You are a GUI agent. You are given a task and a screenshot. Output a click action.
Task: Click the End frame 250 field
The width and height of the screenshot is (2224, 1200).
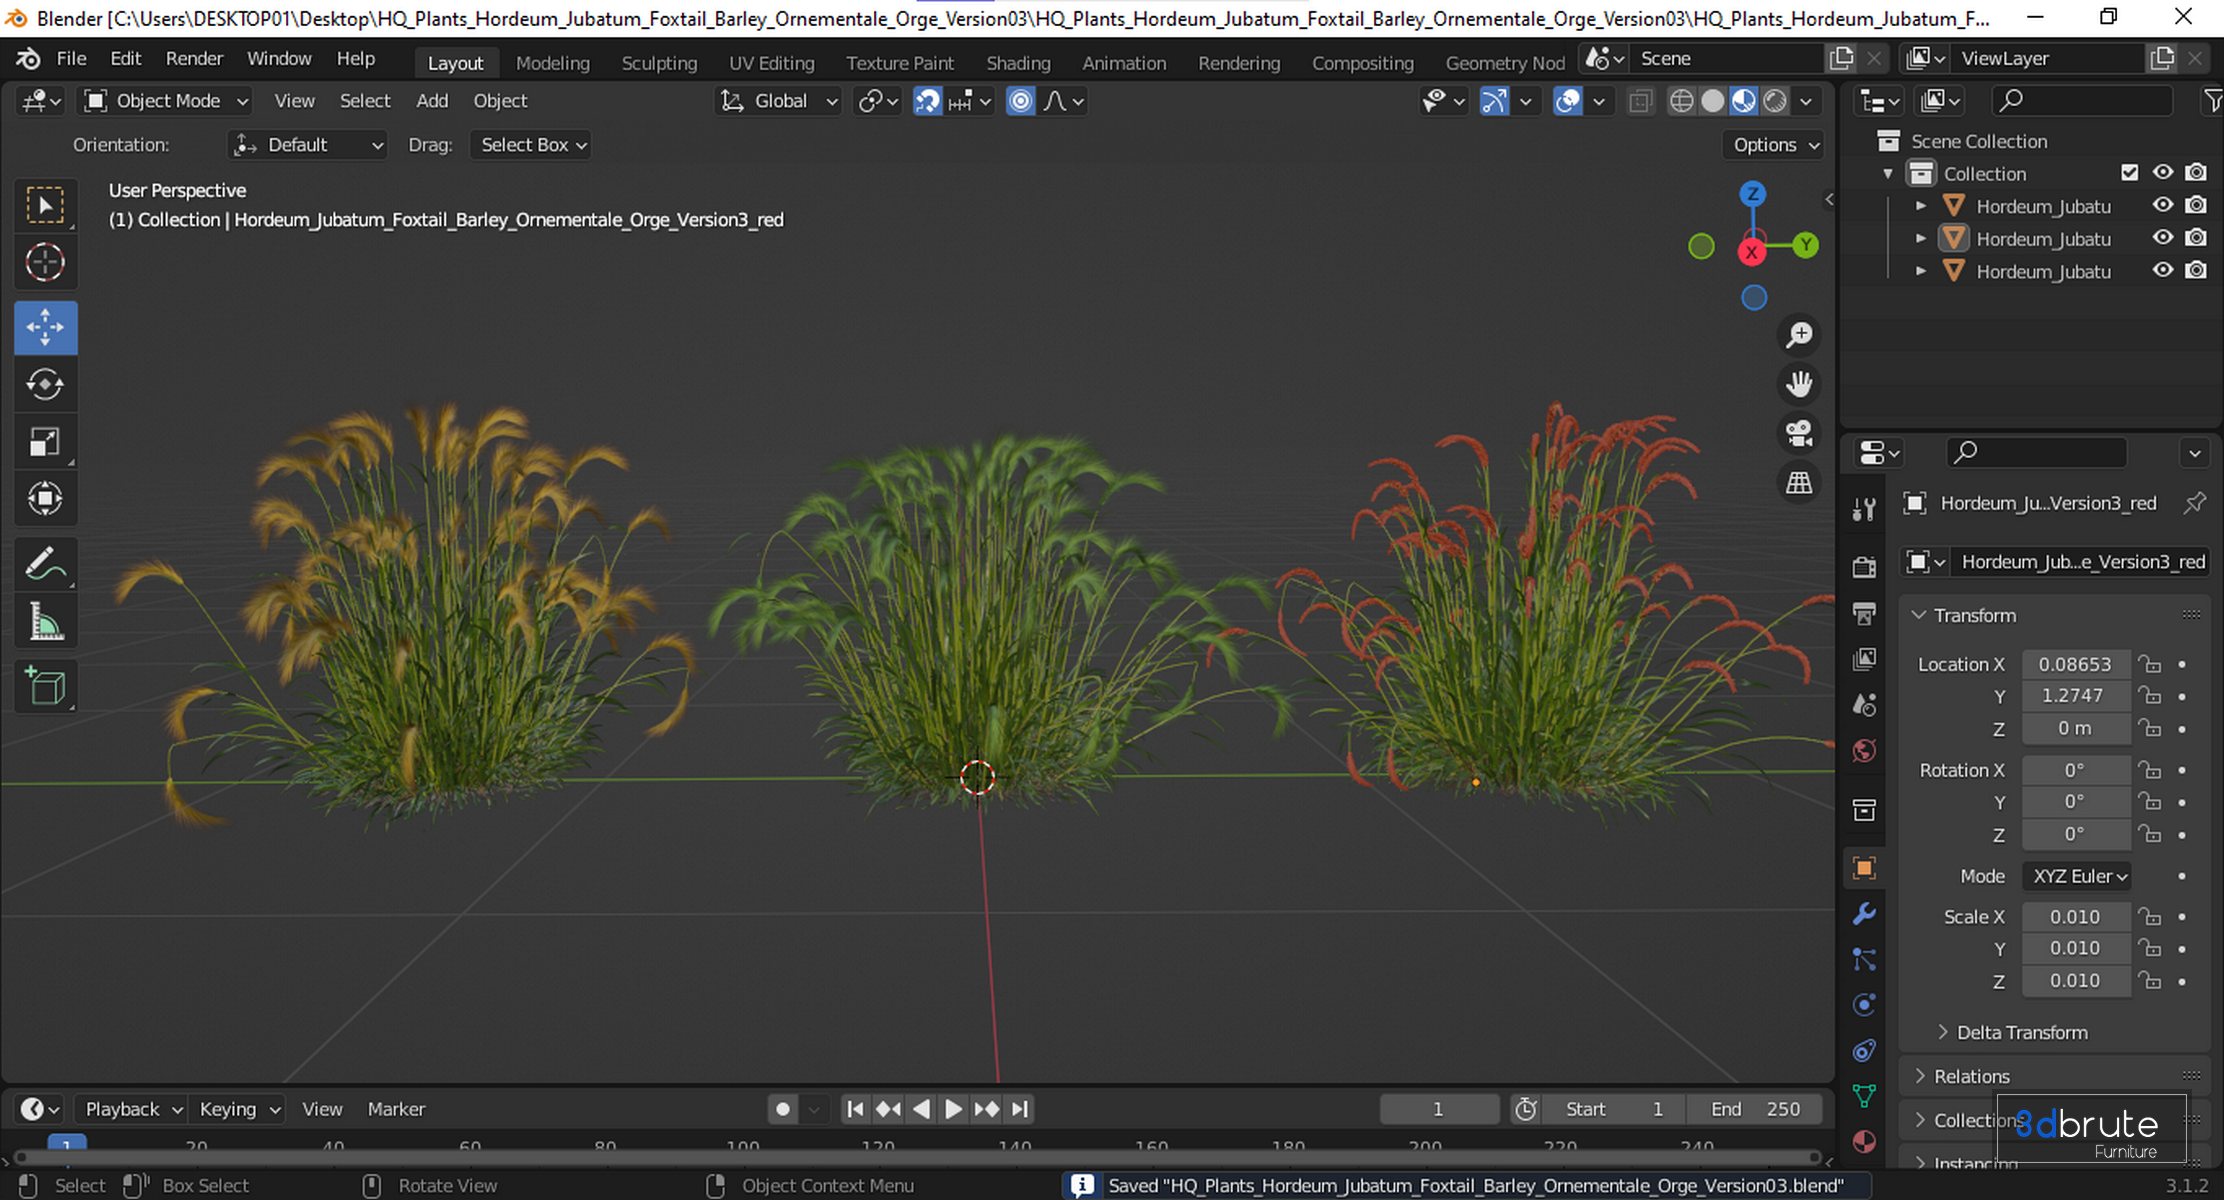click(1754, 1109)
